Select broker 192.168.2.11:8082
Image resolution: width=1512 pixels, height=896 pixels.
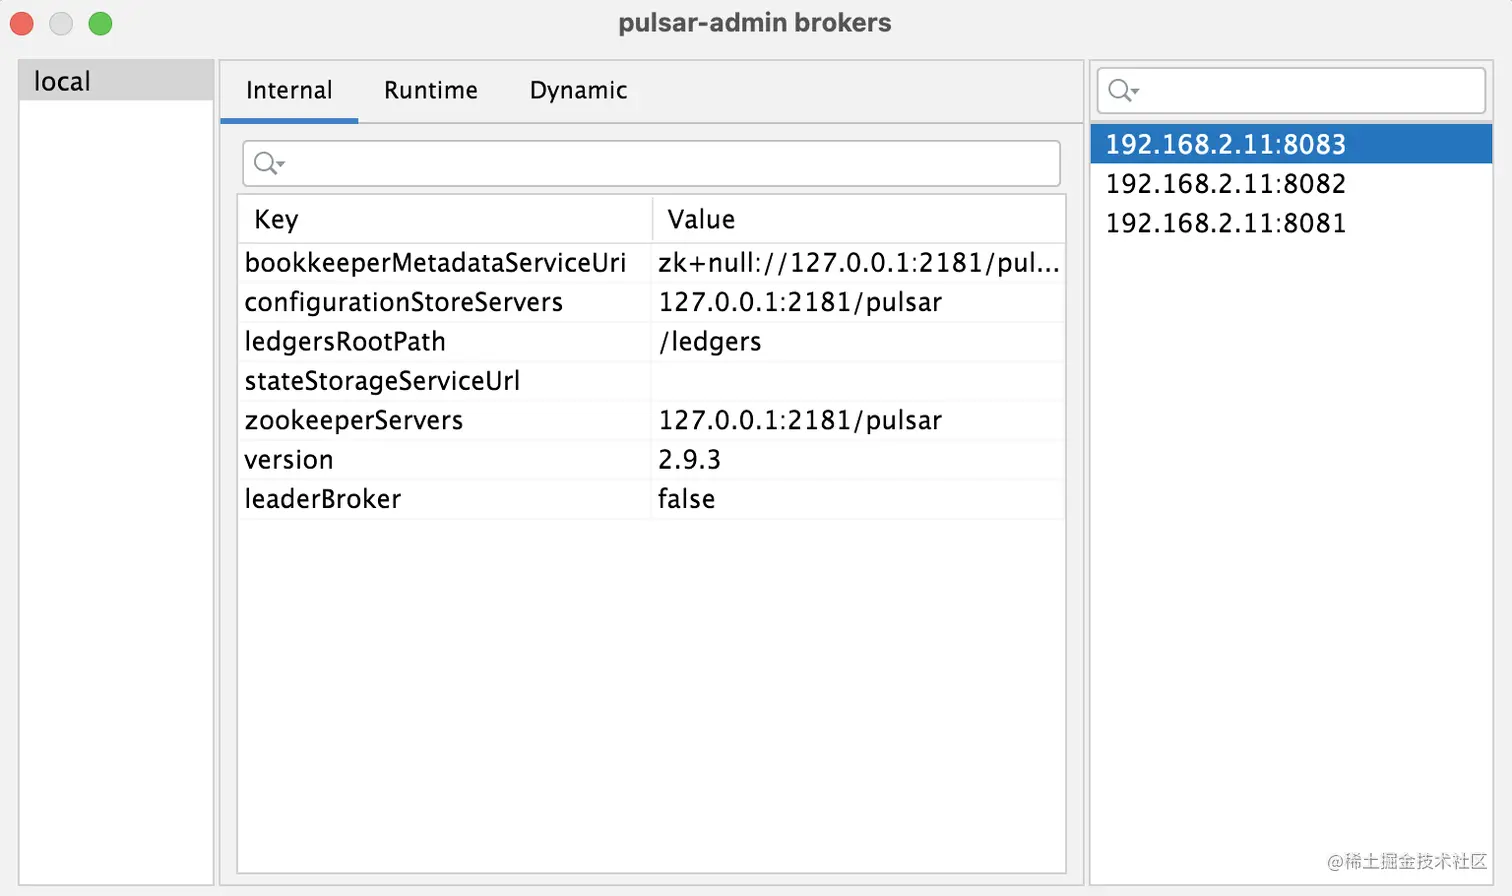pyautogui.click(x=1291, y=184)
